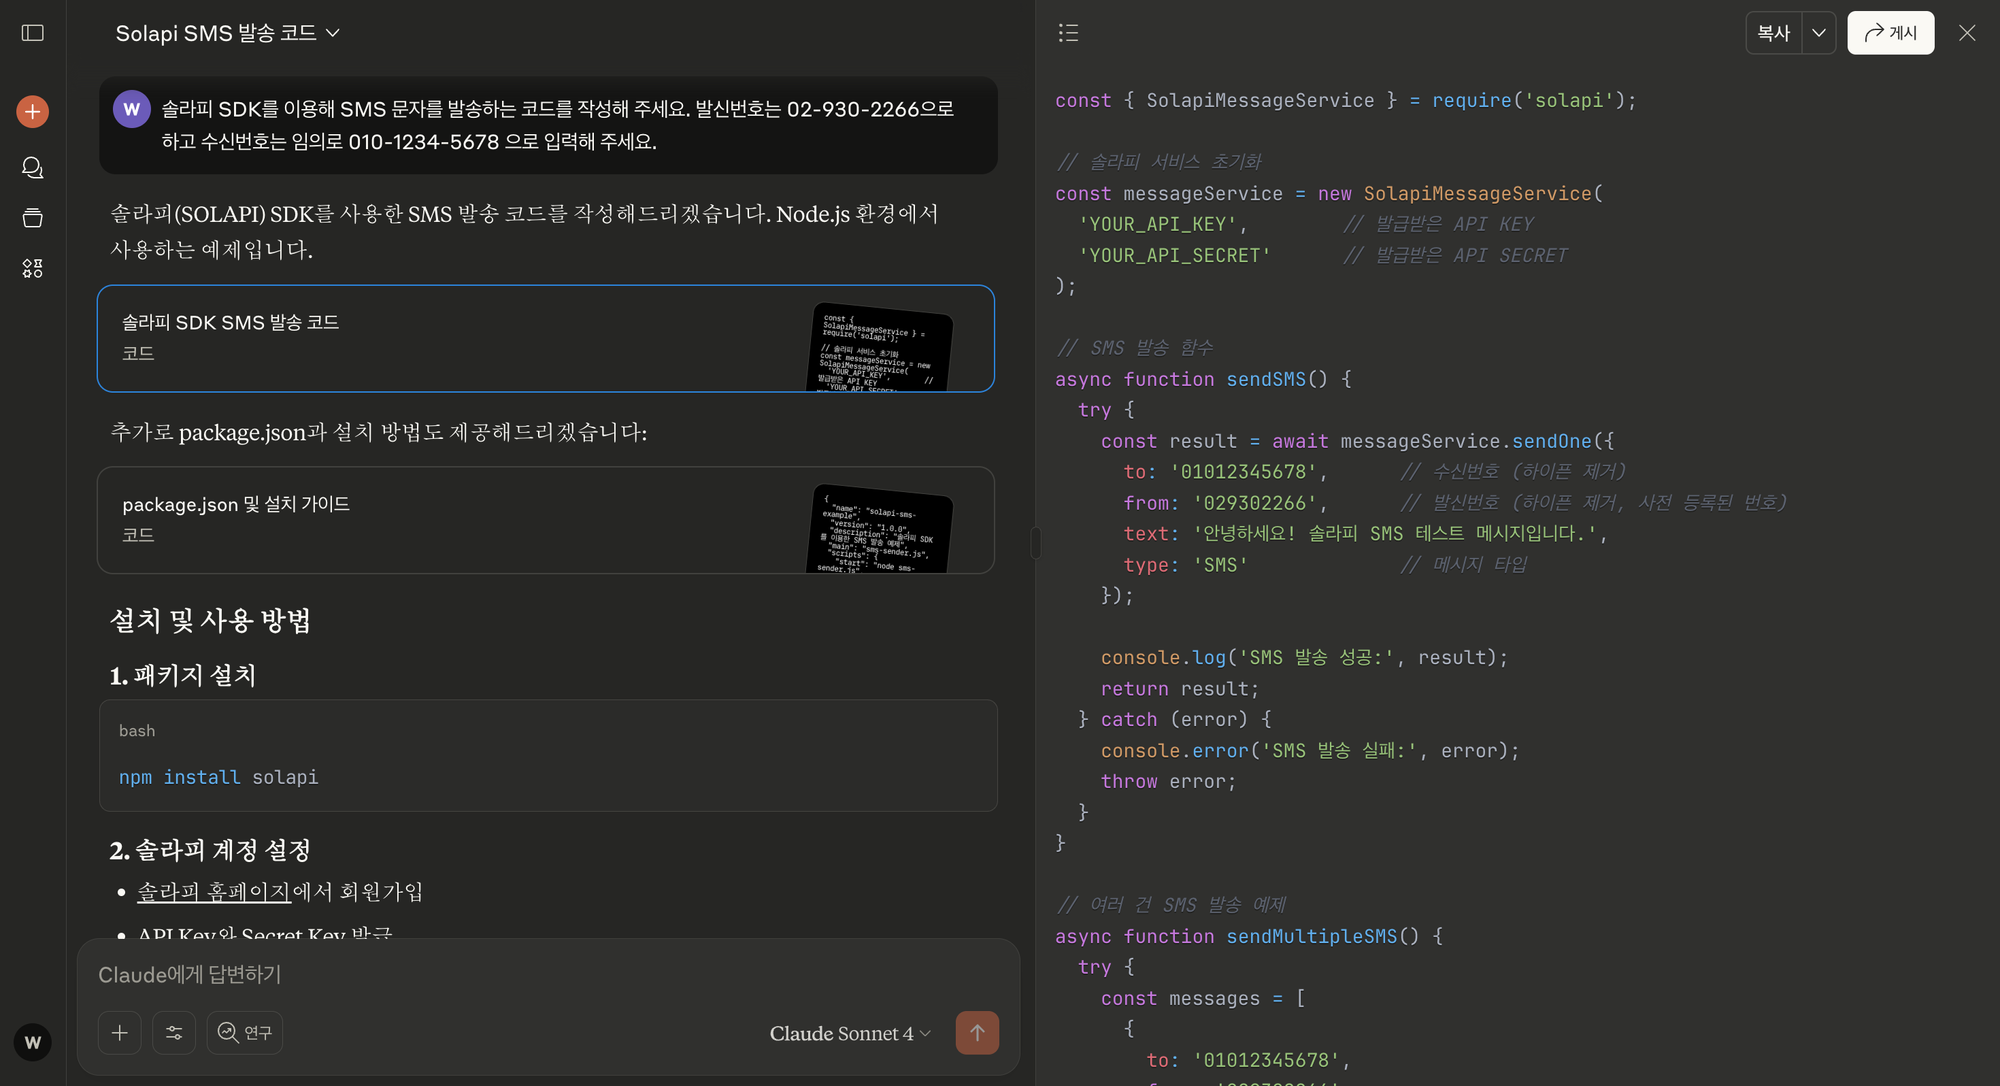Image resolution: width=2000 pixels, height=1086 pixels.
Task: Open the chats history icon in sidebar
Action: tap(33, 167)
